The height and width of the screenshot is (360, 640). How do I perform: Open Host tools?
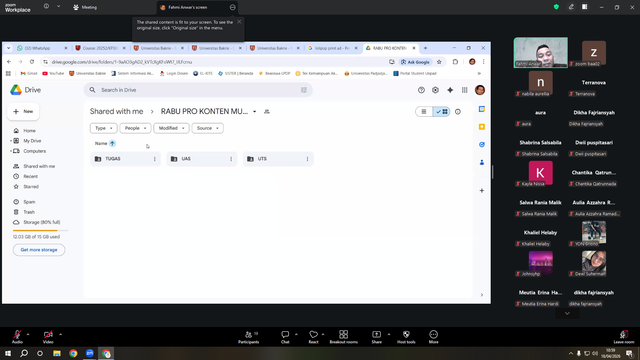click(406, 337)
